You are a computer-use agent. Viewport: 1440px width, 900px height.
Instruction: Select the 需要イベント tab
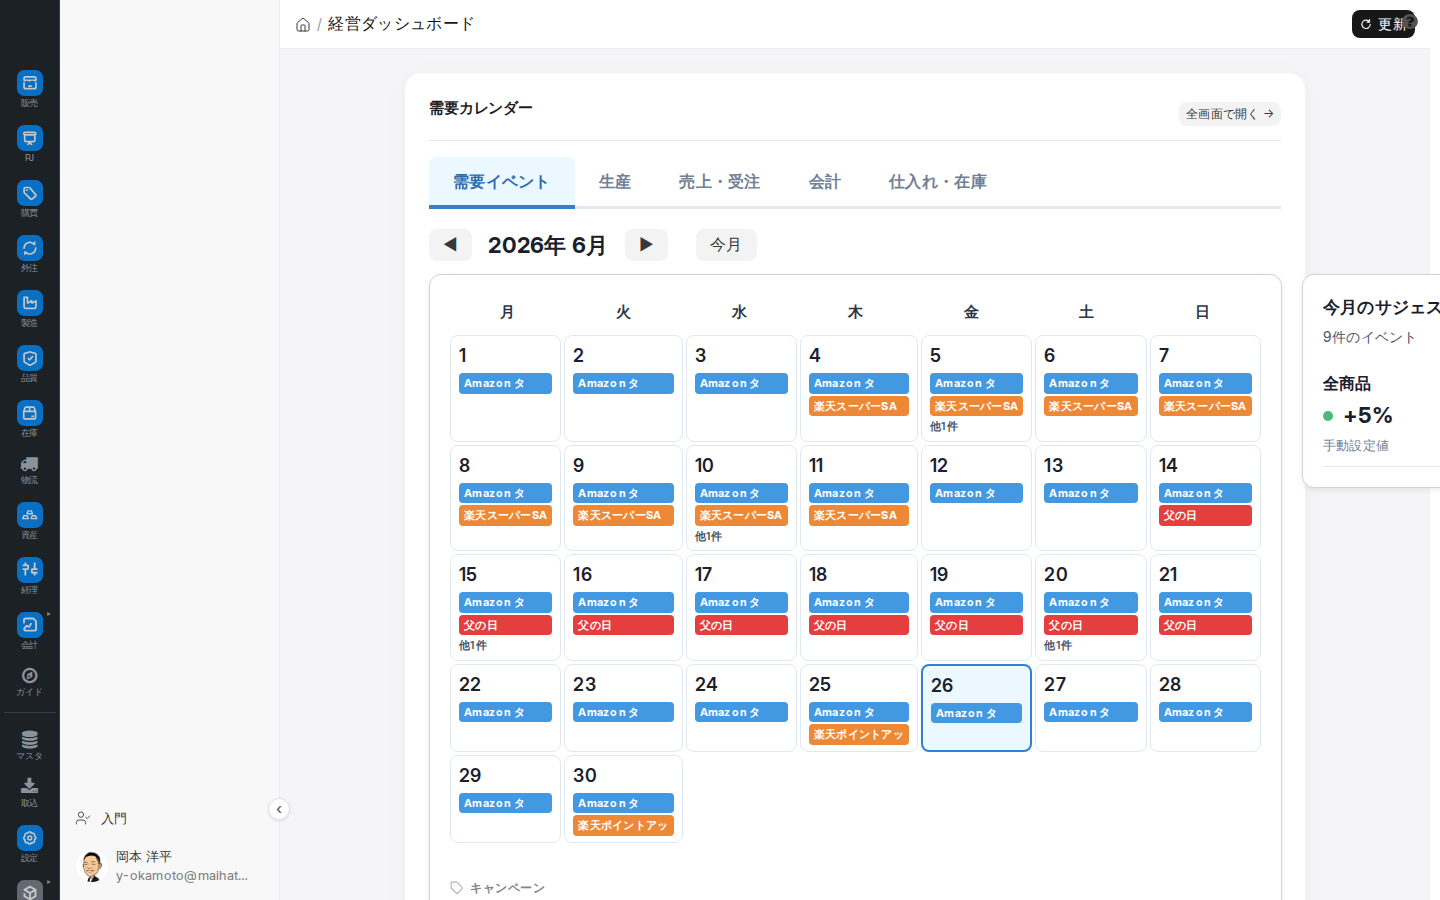pos(501,182)
